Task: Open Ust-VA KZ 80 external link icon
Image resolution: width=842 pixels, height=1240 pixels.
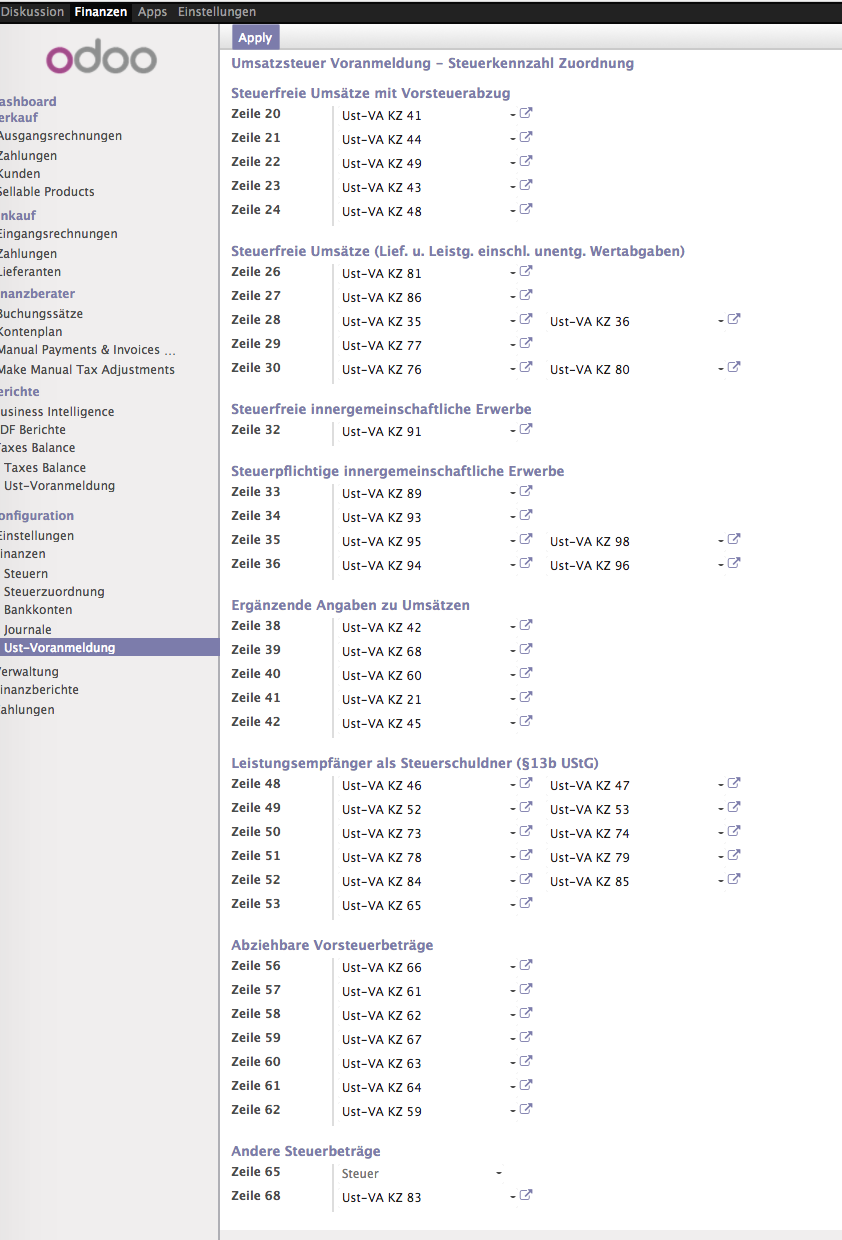Action: [x=733, y=369]
